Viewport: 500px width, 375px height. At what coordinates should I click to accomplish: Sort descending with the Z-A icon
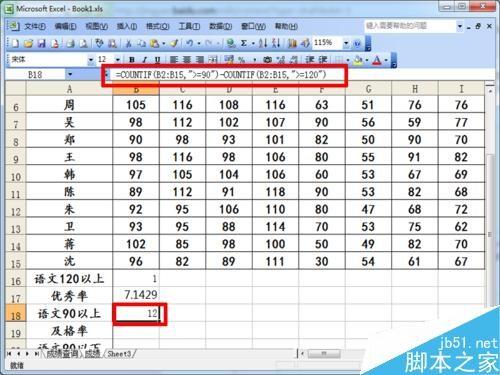pyautogui.click(x=276, y=43)
